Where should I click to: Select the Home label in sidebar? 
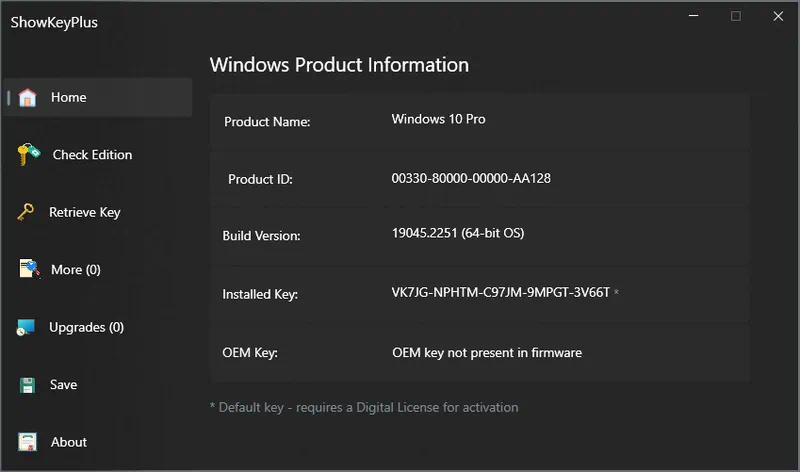click(68, 97)
